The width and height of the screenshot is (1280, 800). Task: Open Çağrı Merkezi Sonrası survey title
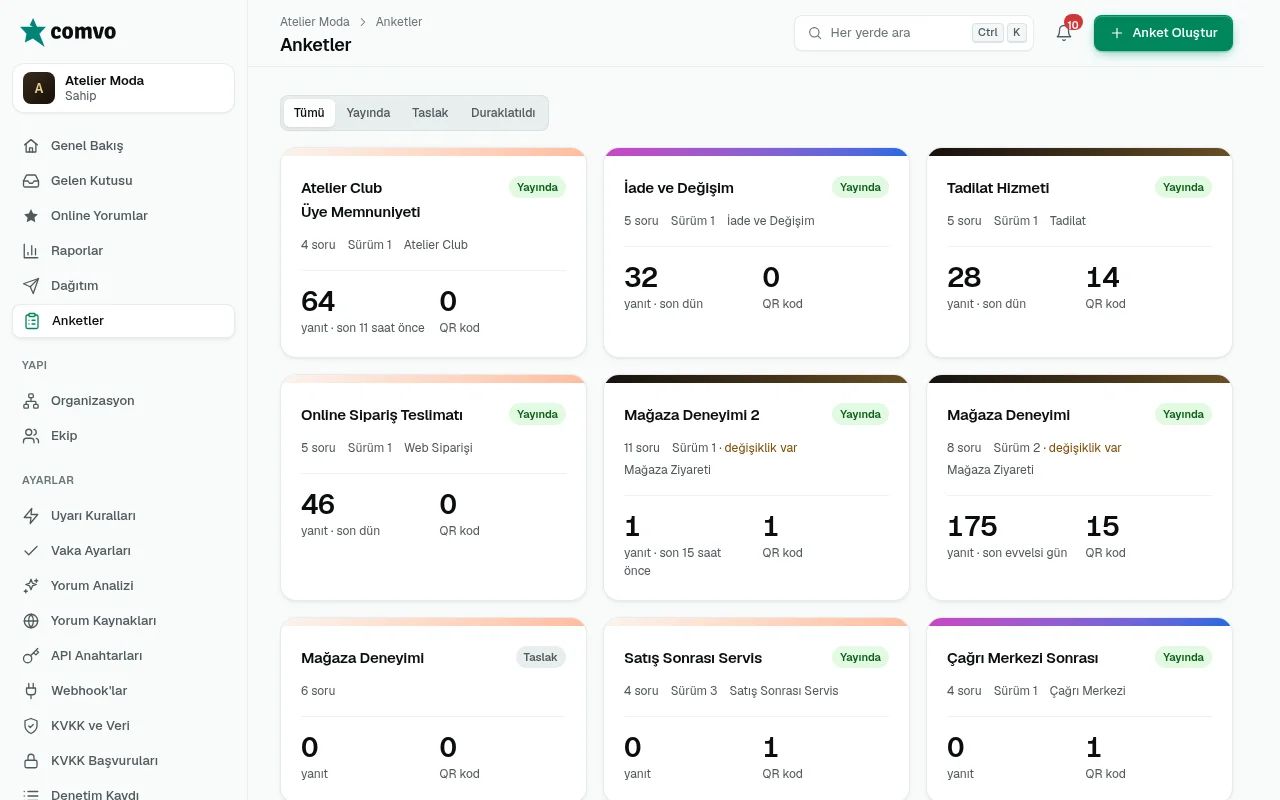point(1022,658)
